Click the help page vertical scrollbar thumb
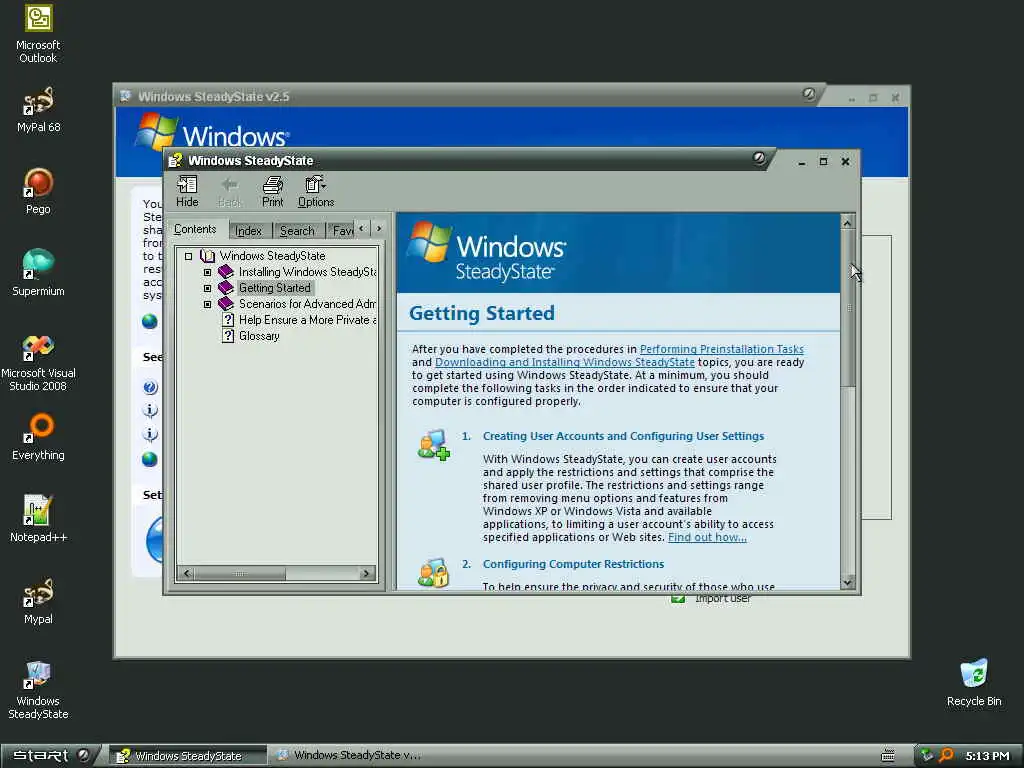Image resolution: width=1024 pixels, height=768 pixels. point(848,307)
